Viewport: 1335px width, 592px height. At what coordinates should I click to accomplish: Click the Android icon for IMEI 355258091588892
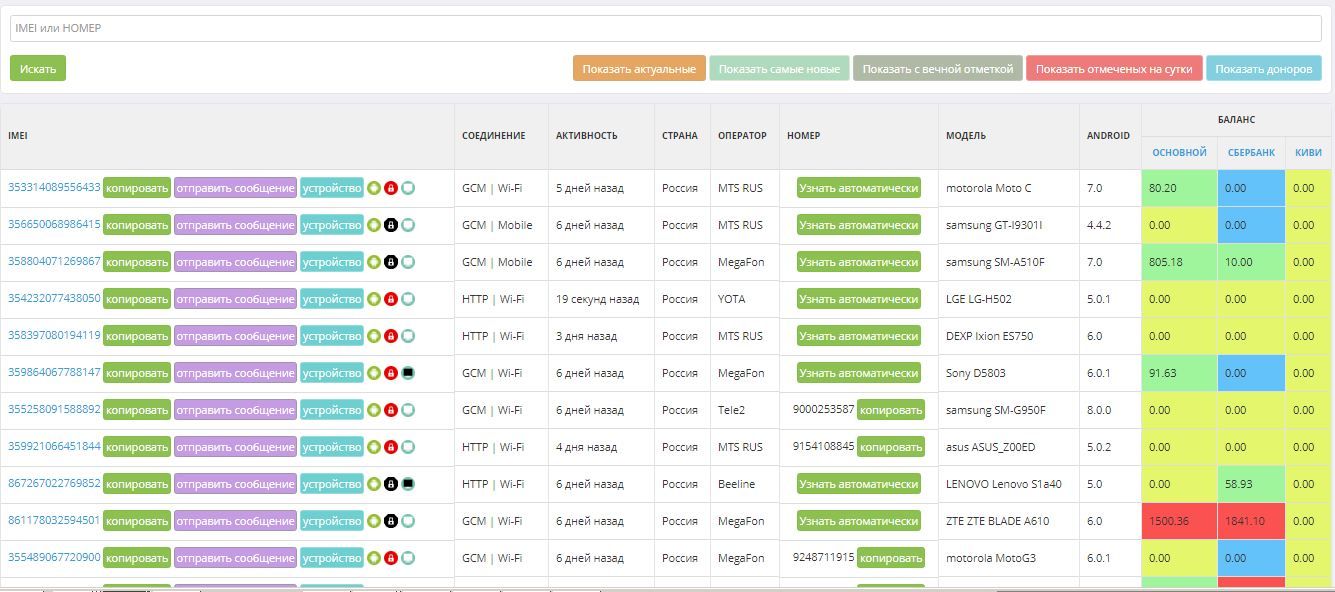[x=374, y=410]
